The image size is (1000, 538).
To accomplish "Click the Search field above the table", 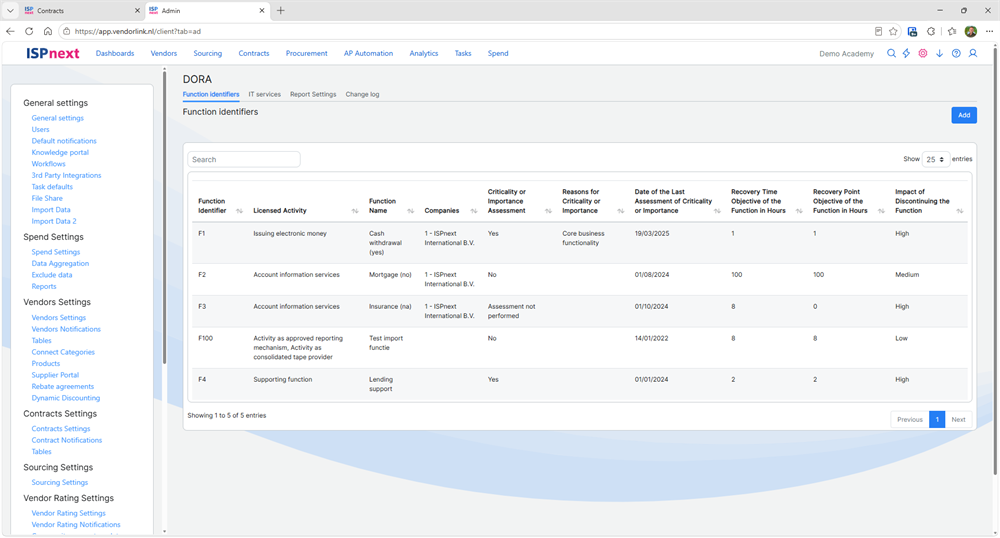I will tap(244, 159).
